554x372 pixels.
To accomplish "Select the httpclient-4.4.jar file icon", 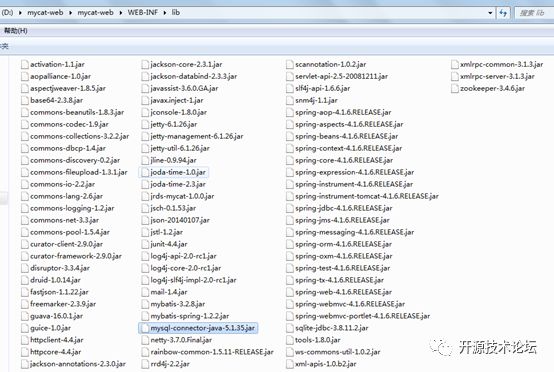I will (25, 340).
